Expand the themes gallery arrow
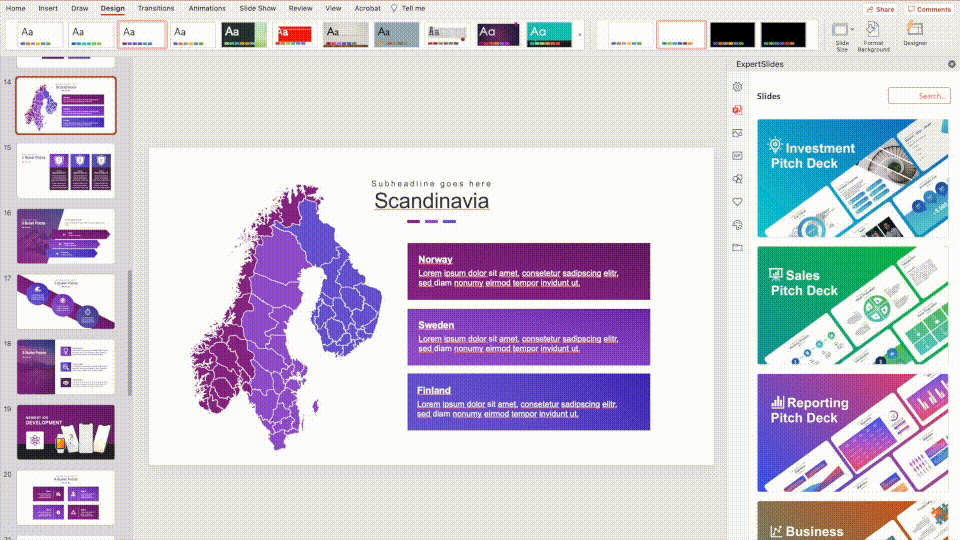This screenshot has height=540, width=960. coord(580,35)
